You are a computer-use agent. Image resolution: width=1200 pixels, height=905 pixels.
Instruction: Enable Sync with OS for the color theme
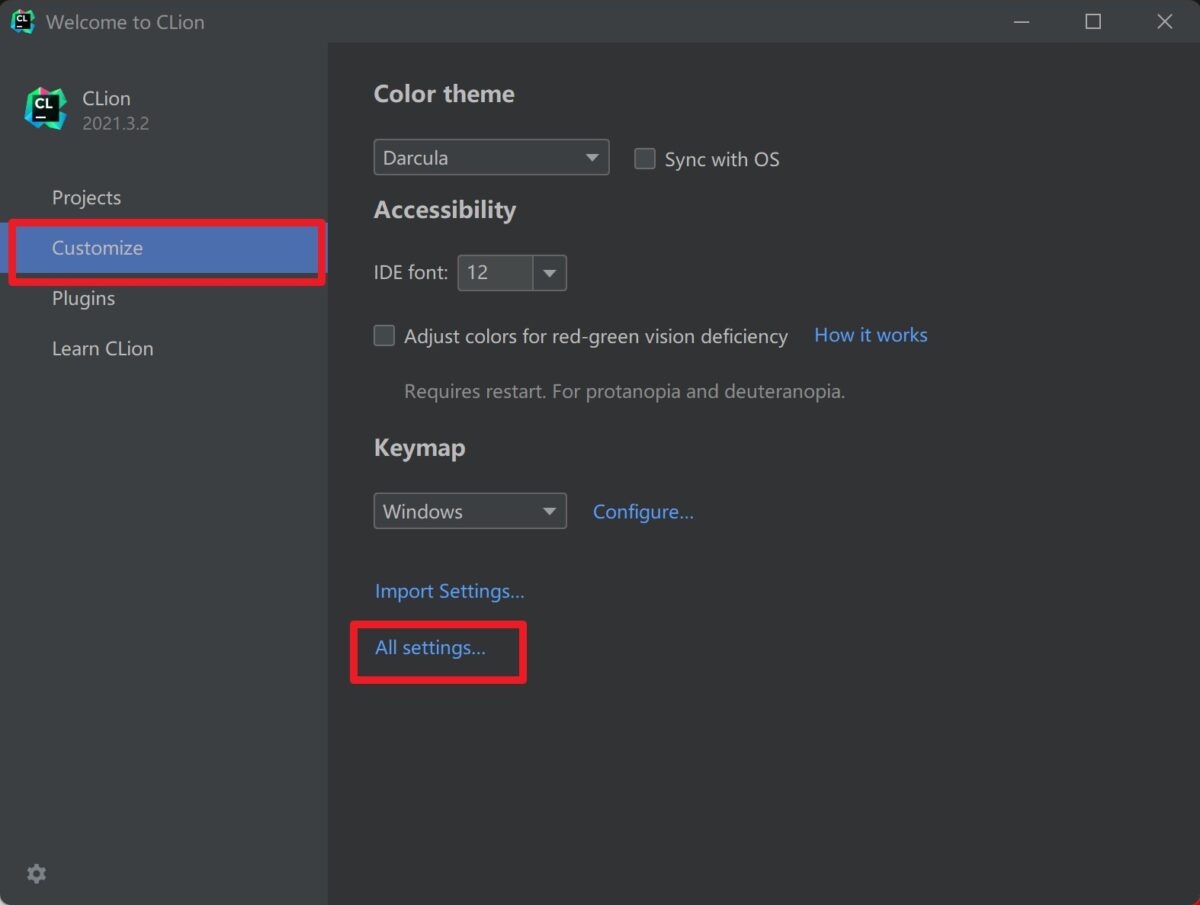644,158
